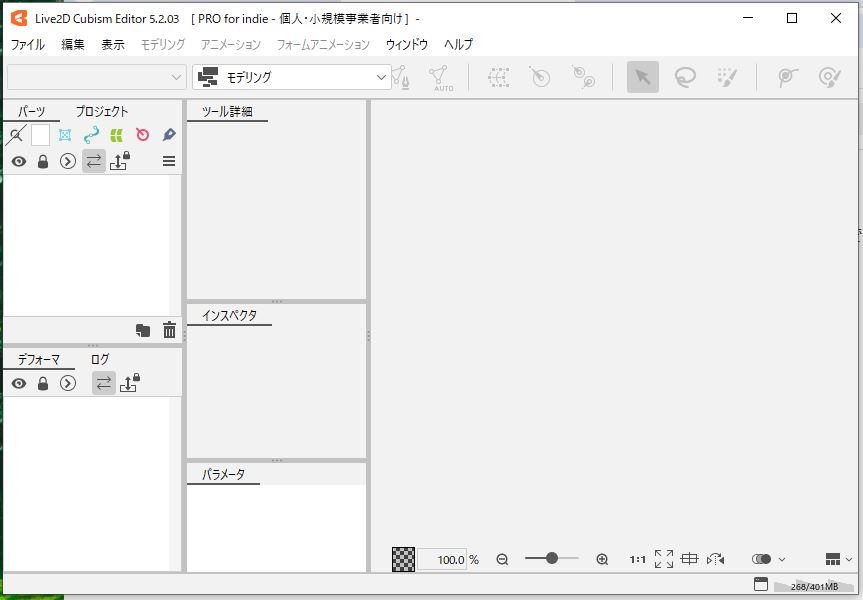Screen dimensions: 863x600
Task: Switch to the デフォーマ tab
Action: tap(39, 359)
